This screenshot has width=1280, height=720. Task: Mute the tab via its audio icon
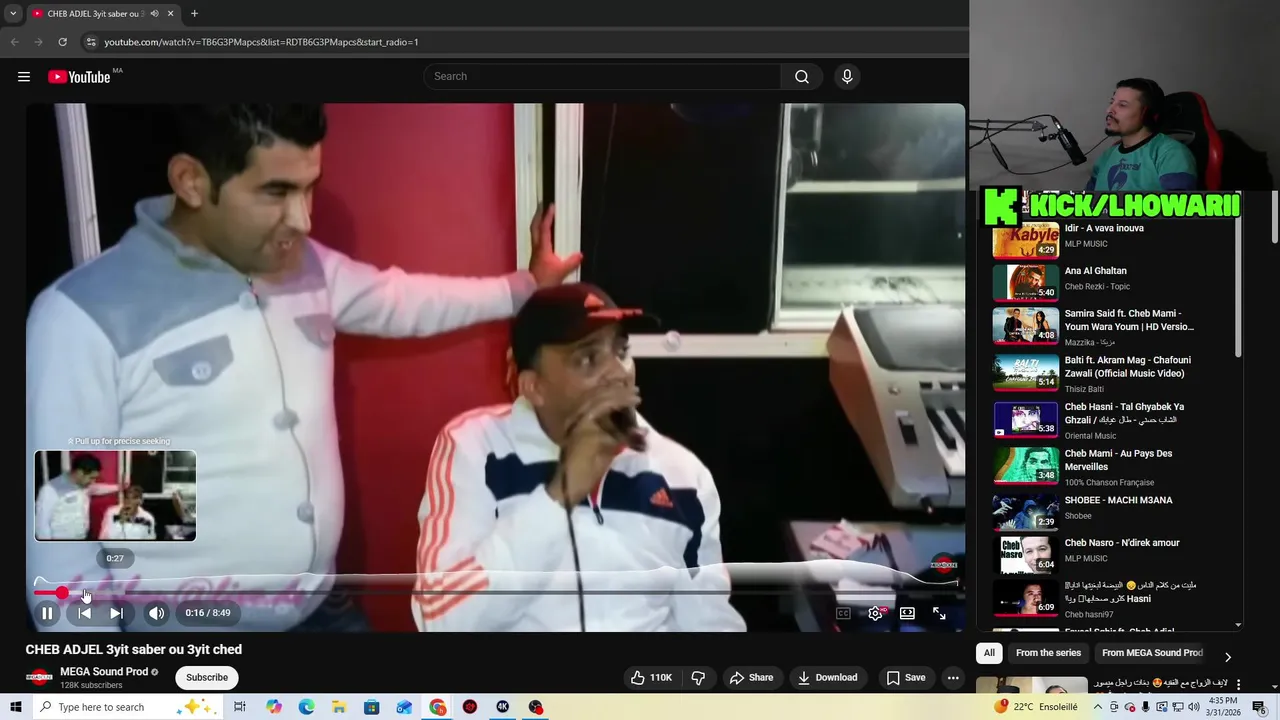click(154, 14)
